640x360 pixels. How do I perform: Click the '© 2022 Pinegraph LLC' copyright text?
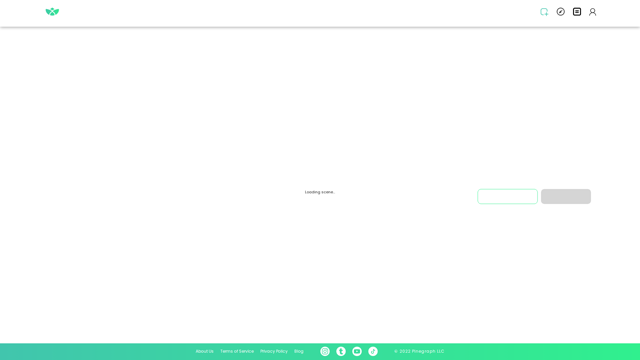(419, 351)
